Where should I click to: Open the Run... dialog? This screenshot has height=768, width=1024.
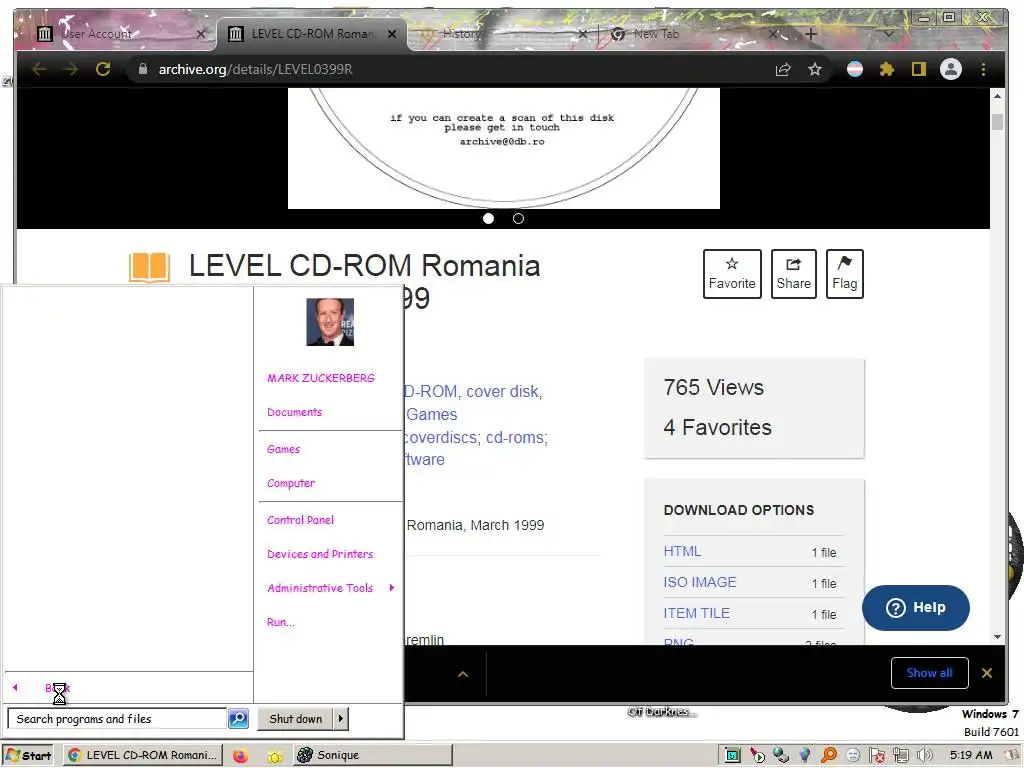click(x=281, y=622)
